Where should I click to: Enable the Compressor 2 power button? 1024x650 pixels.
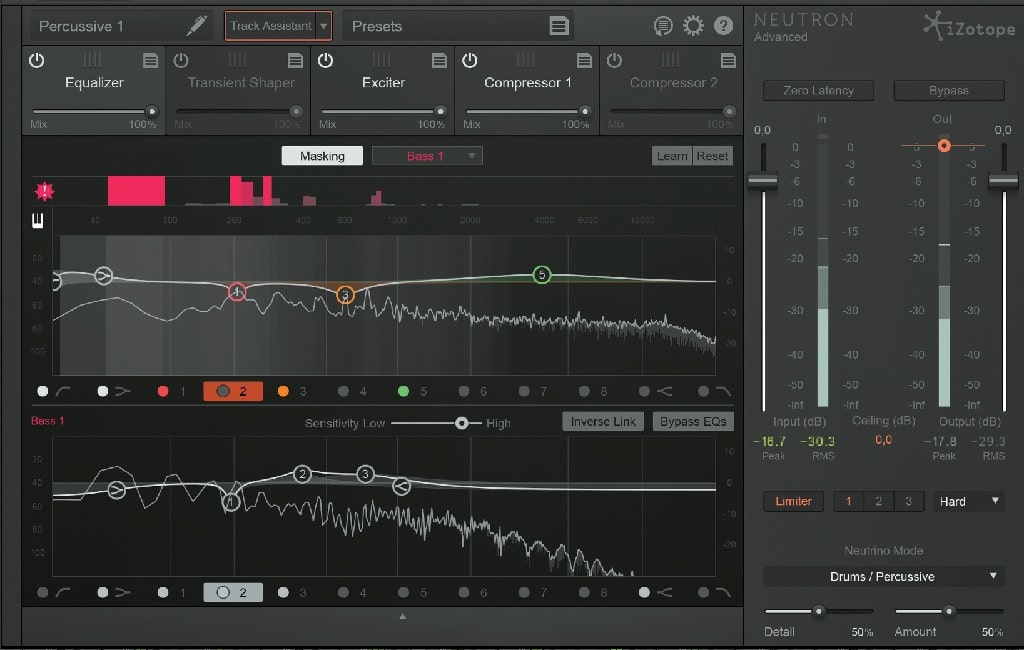pyautogui.click(x=614, y=61)
